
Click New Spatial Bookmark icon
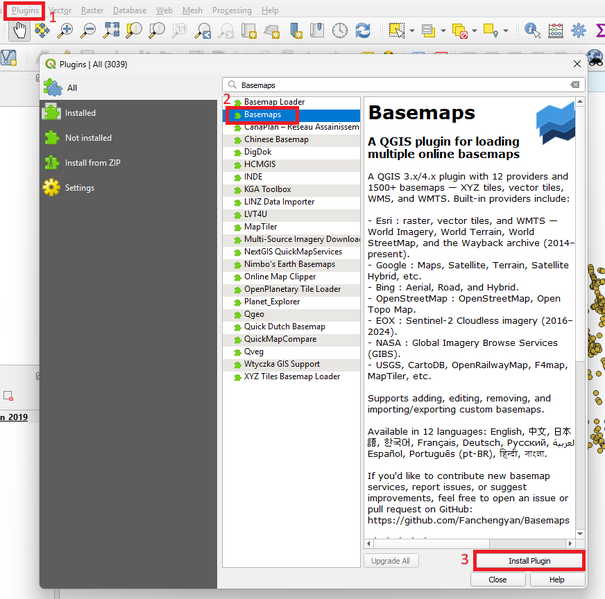click(295, 30)
